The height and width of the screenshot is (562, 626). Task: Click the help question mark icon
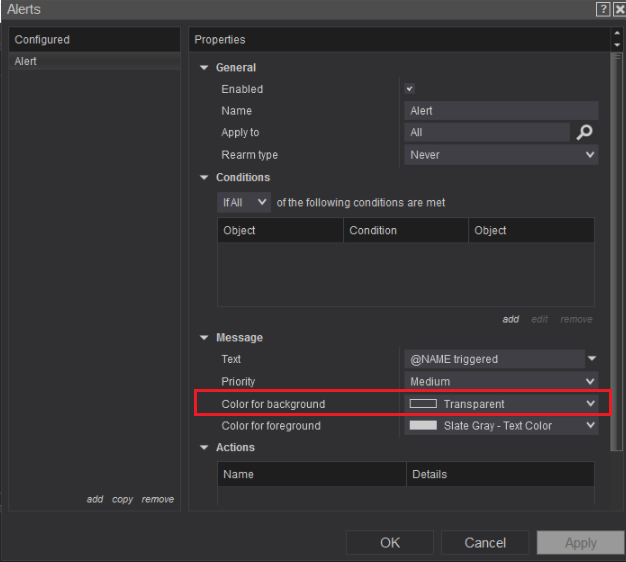(x=603, y=9)
